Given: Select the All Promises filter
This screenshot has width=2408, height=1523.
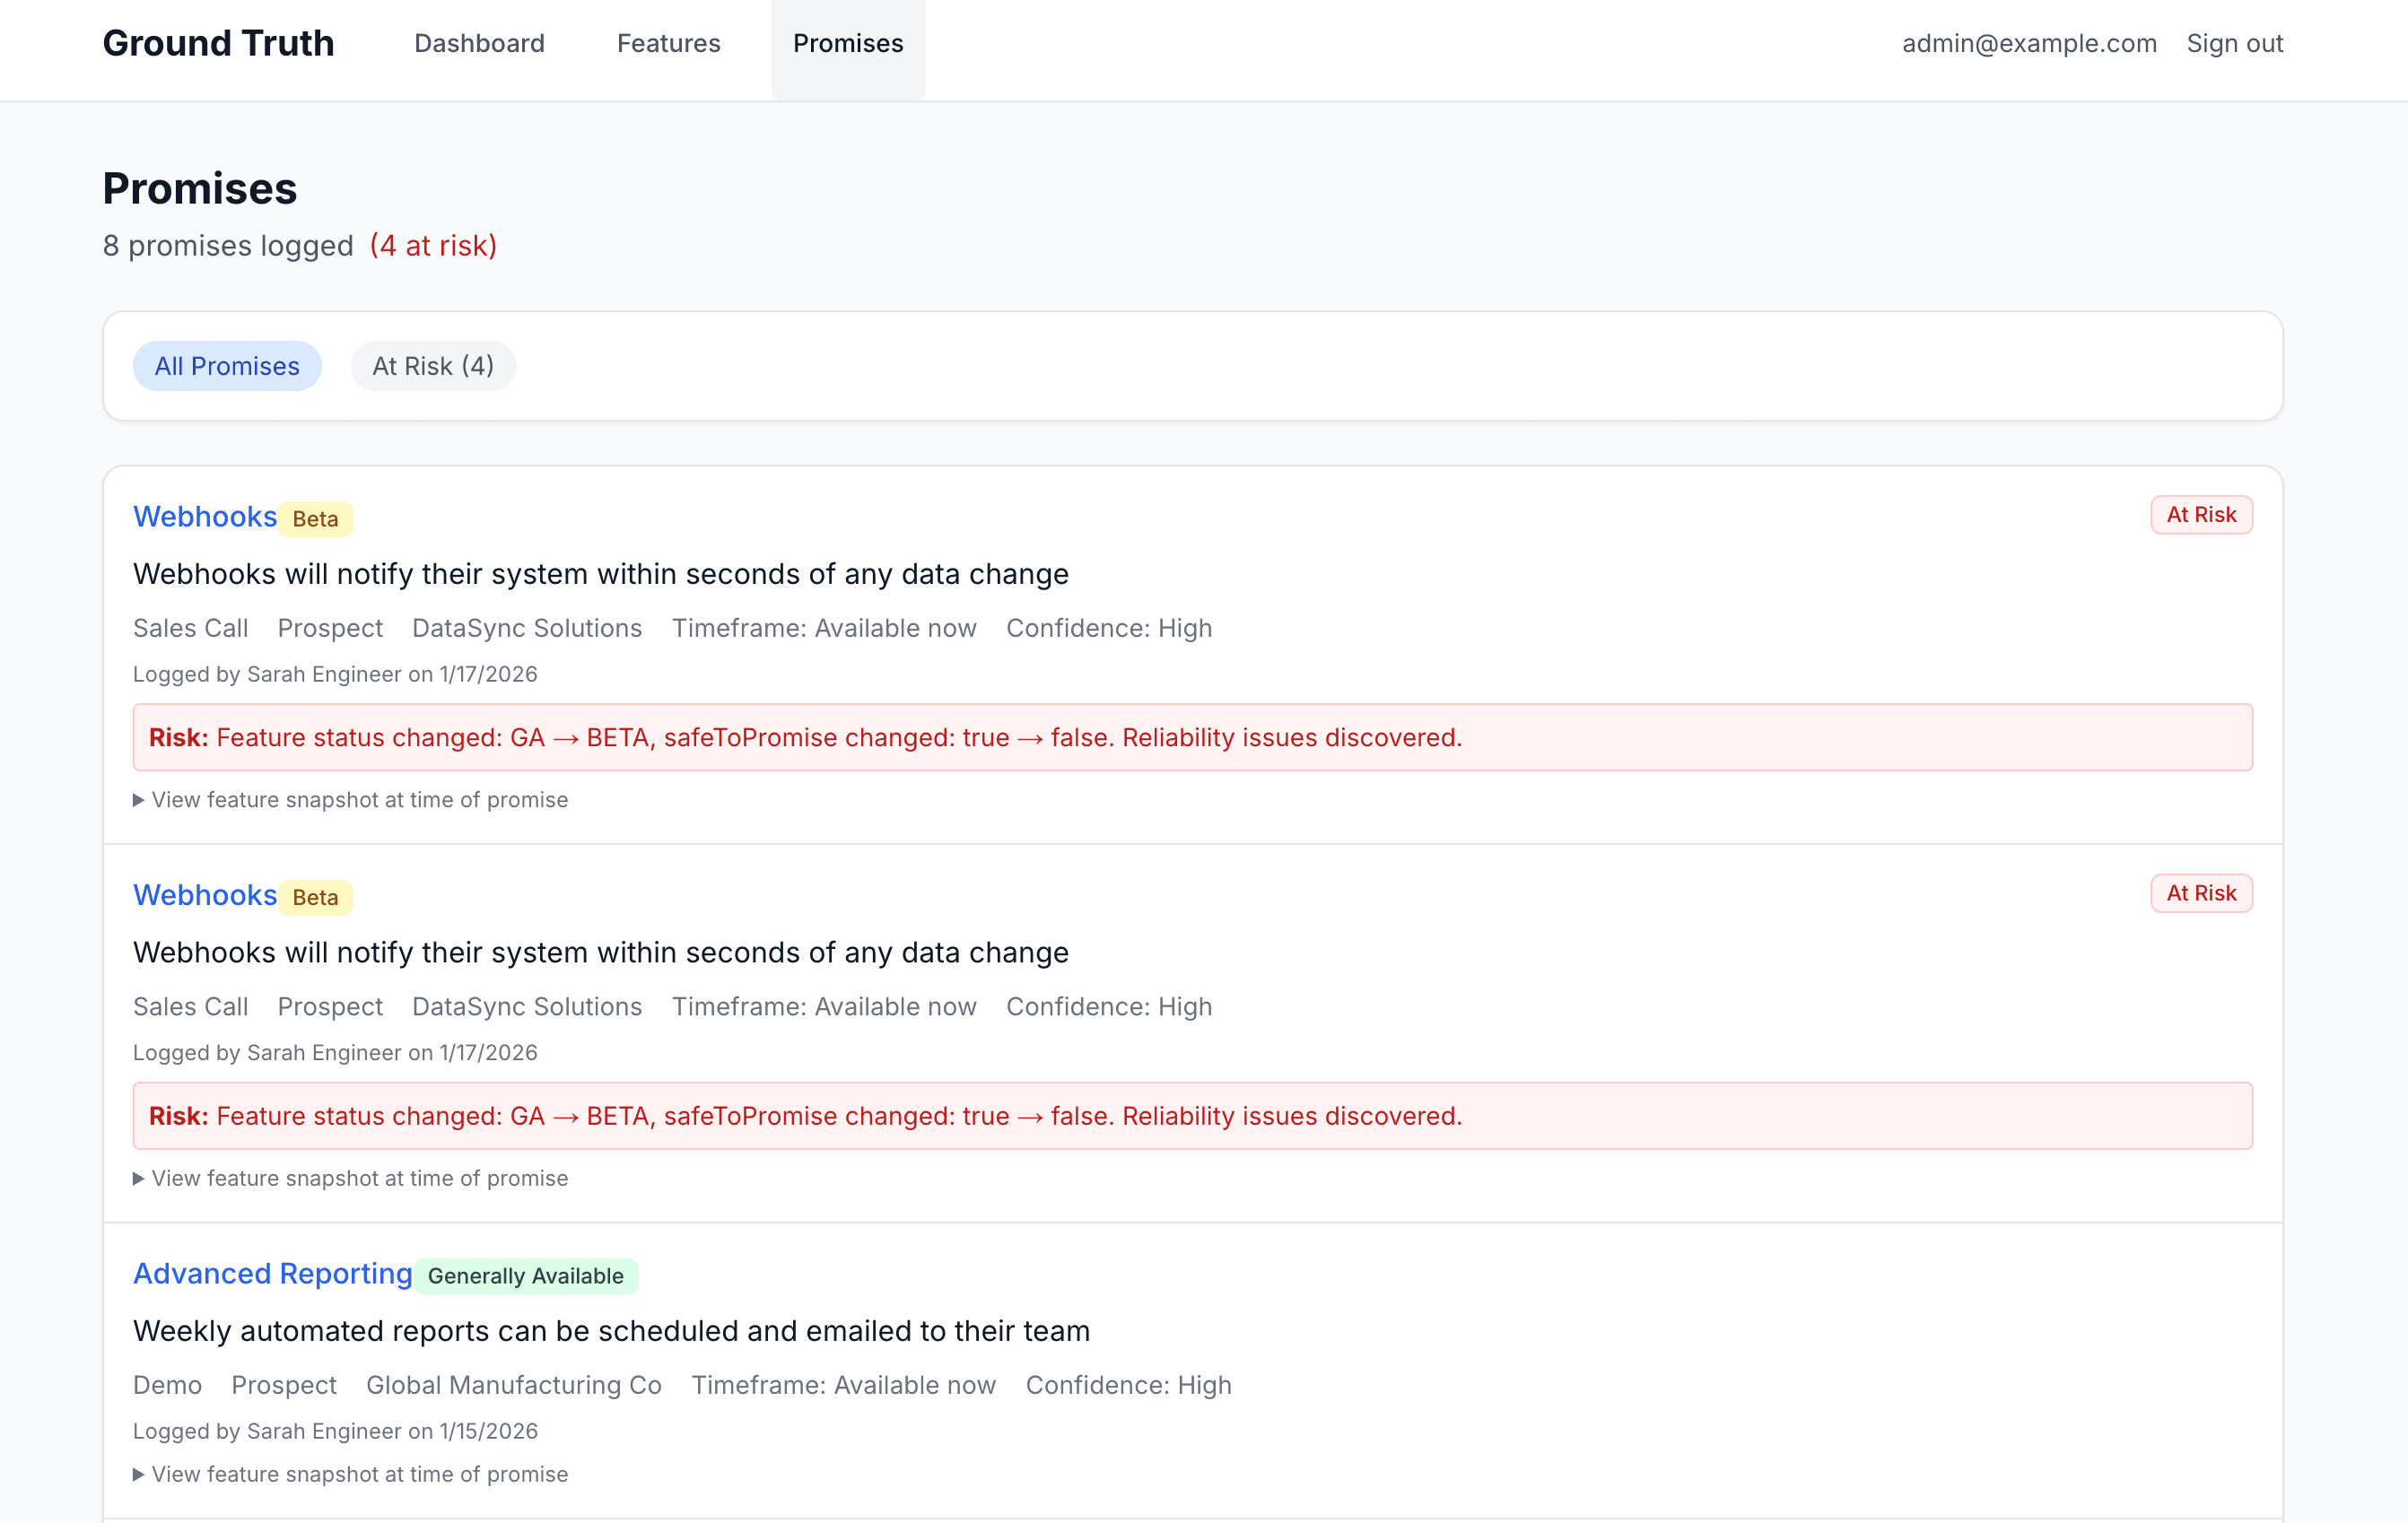Looking at the screenshot, I should (226, 366).
